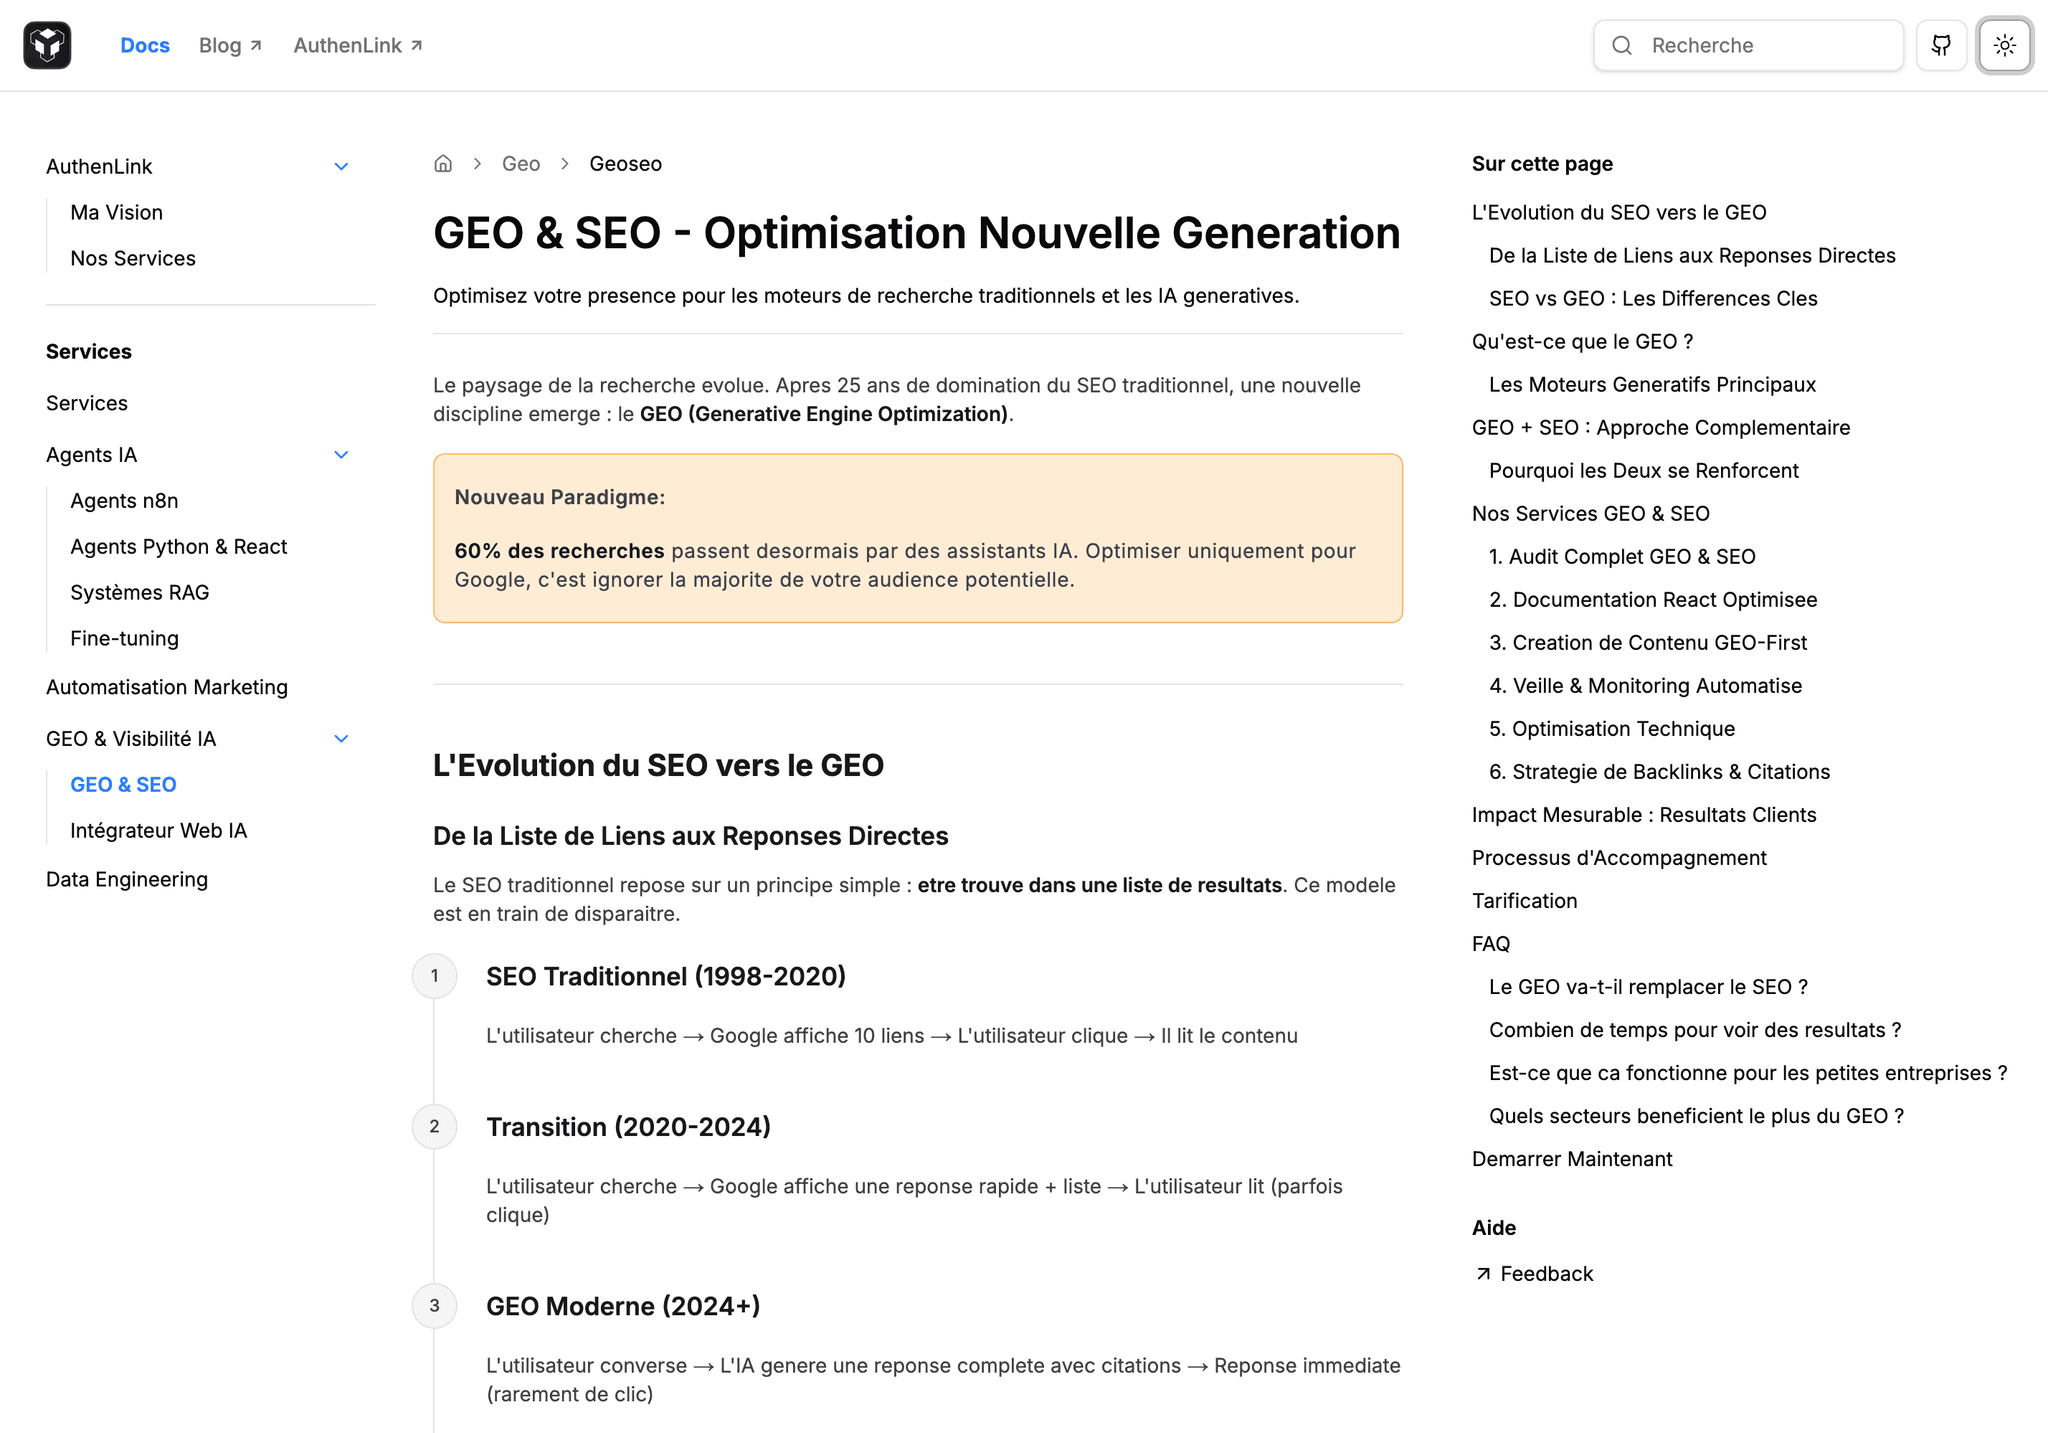The height and width of the screenshot is (1433, 2048).
Task: Open Systèmes RAG sidebar page
Action: pyautogui.click(x=140, y=593)
